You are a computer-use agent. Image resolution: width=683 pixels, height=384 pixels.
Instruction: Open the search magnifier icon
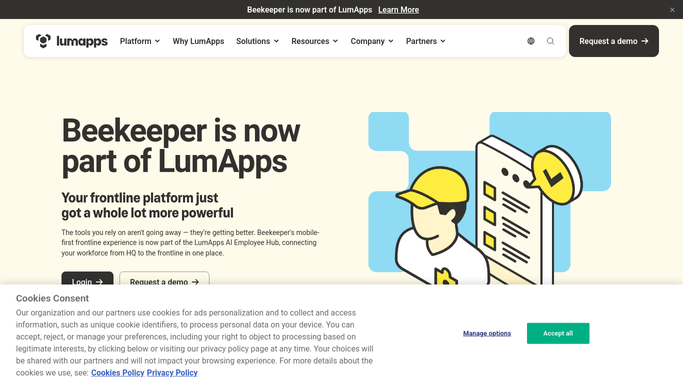pyautogui.click(x=550, y=41)
